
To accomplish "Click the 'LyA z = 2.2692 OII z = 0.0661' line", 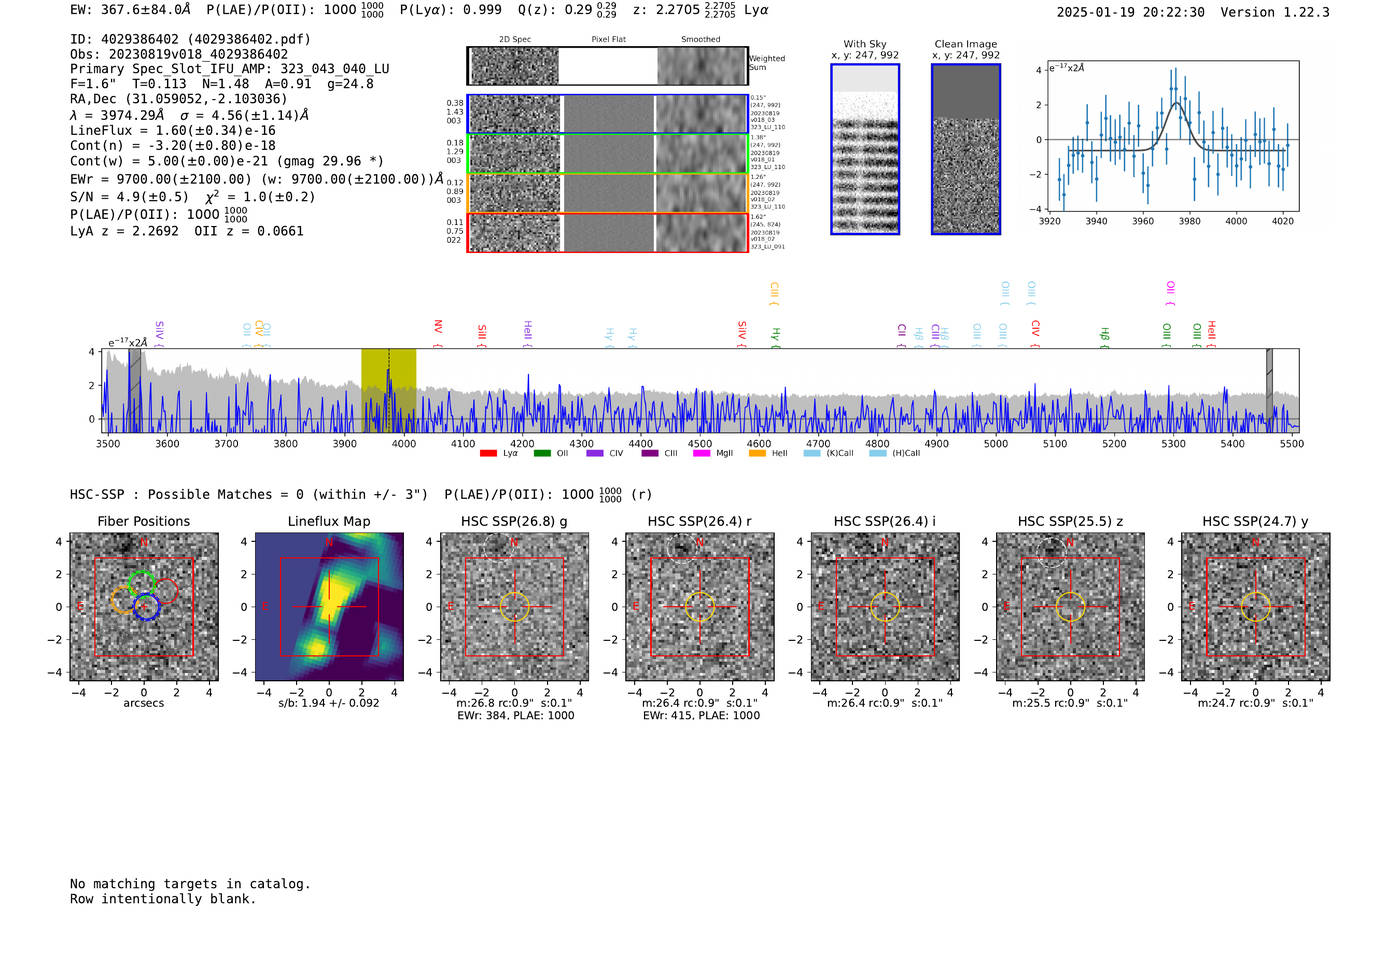I will tap(187, 231).
